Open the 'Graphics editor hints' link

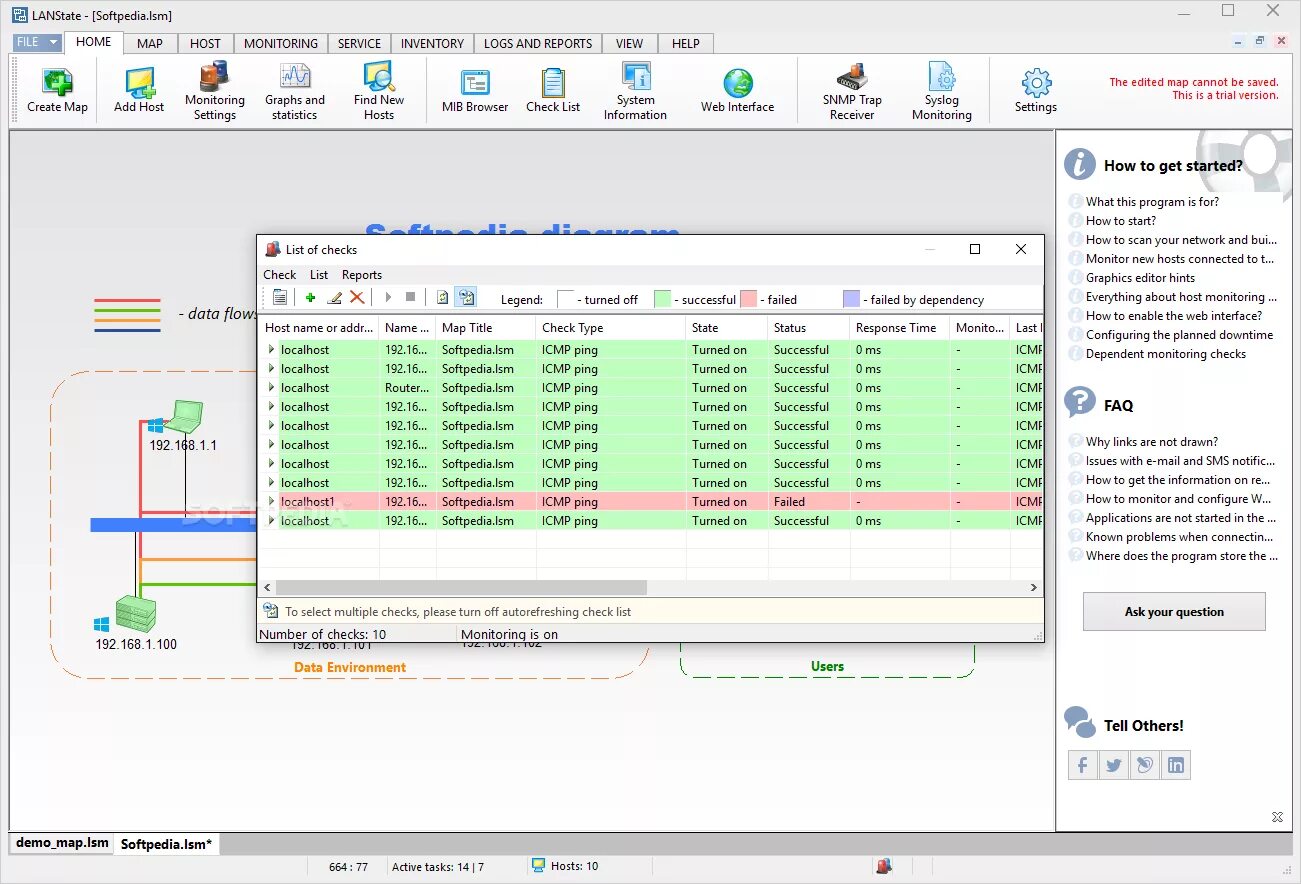click(1140, 277)
